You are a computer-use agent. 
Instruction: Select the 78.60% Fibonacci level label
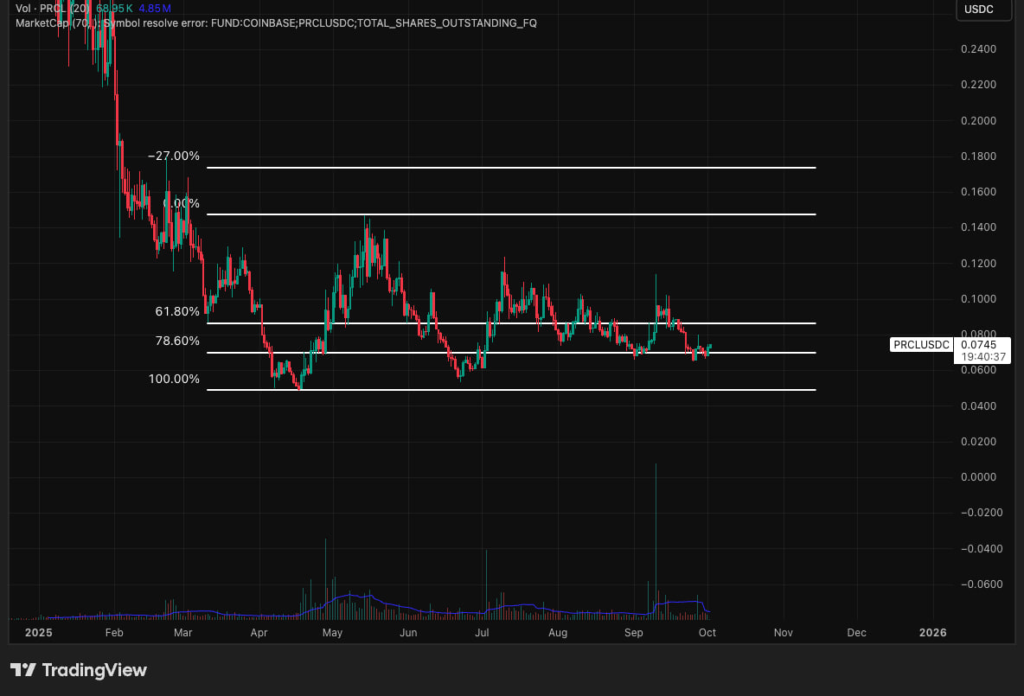coord(177,341)
